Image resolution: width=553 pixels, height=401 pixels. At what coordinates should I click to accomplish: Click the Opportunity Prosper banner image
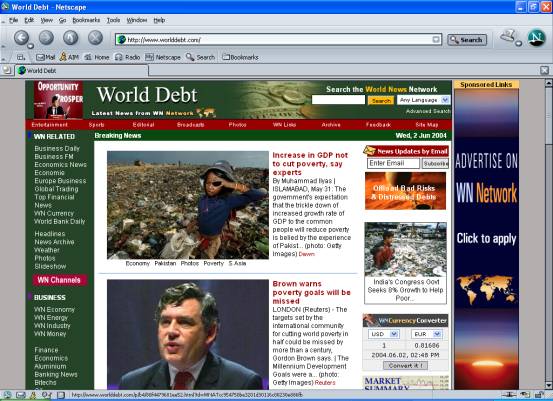pos(59,100)
